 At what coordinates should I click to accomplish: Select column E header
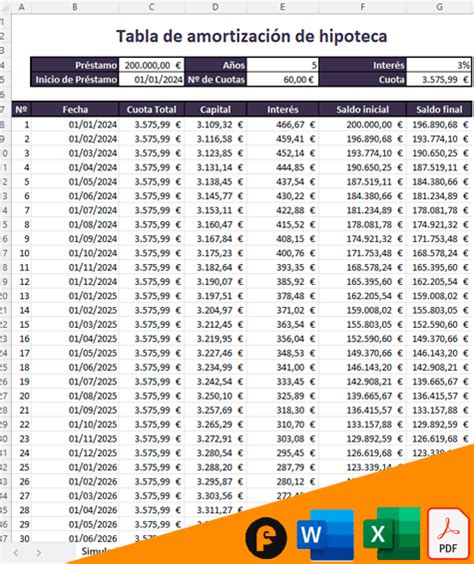tap(283, 7)
